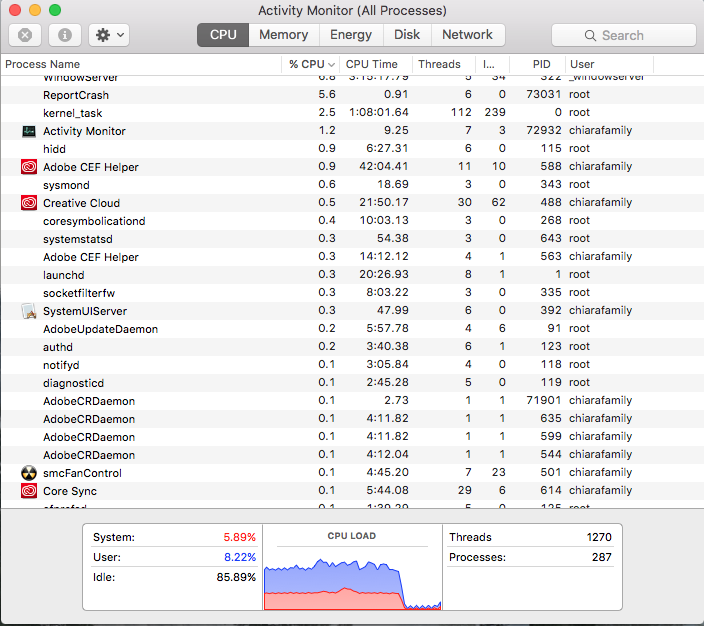Select AdobeCRDaemon with PID 544
704x626 pixels.
click(x=352, y=454)
